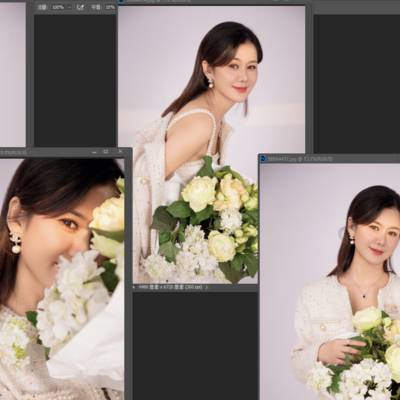Minimize the bottom-left close-up portrait window
Viewport: 400px width, 400px height.
(x=95, y=152)
